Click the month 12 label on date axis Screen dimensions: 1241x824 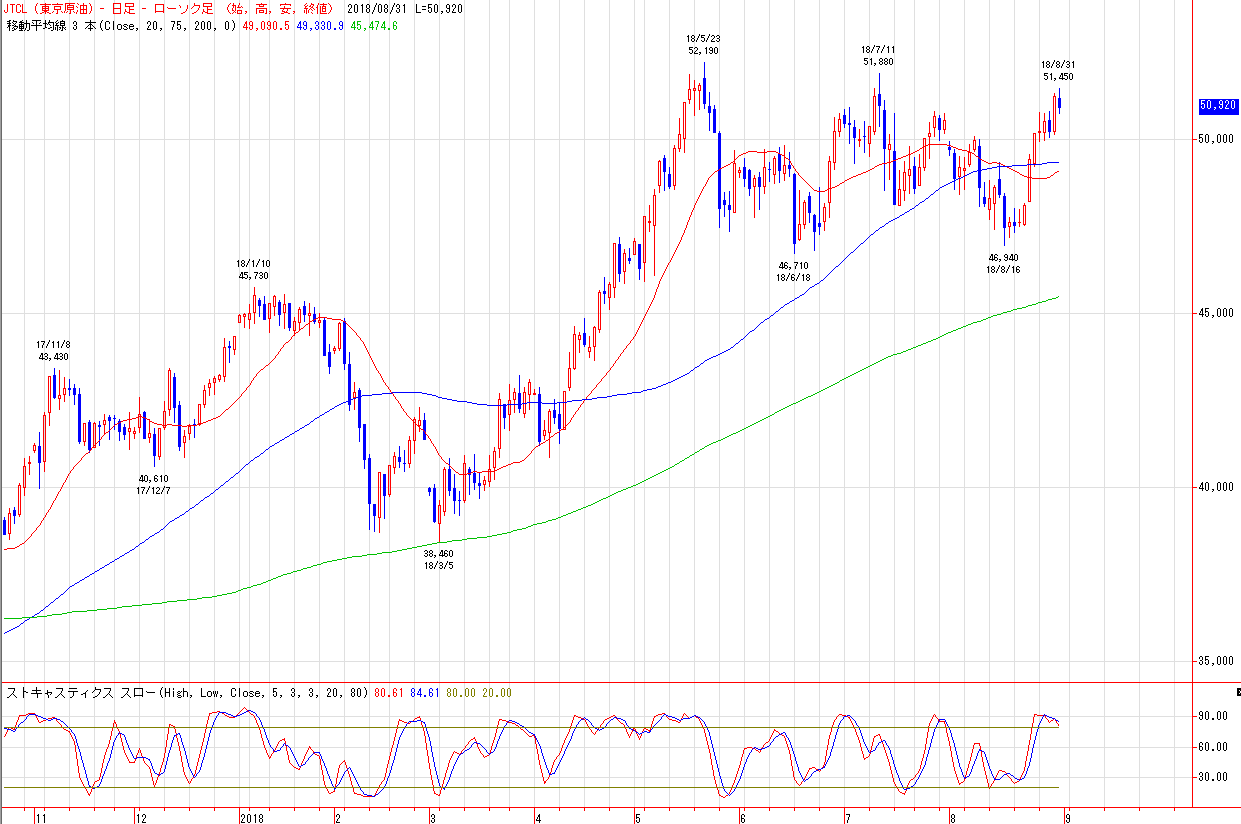point(141,817)
